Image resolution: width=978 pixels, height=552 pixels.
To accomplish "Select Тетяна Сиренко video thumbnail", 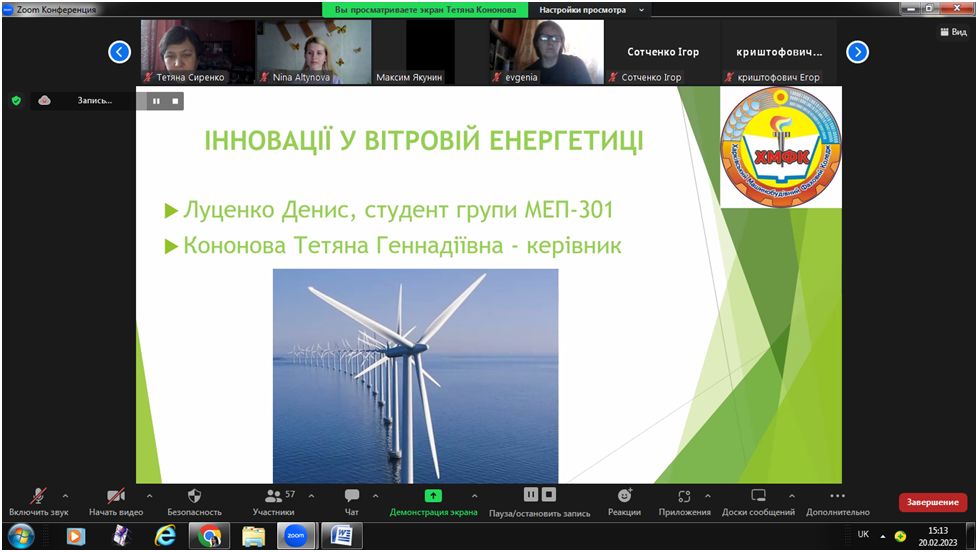I will point(197,52).
